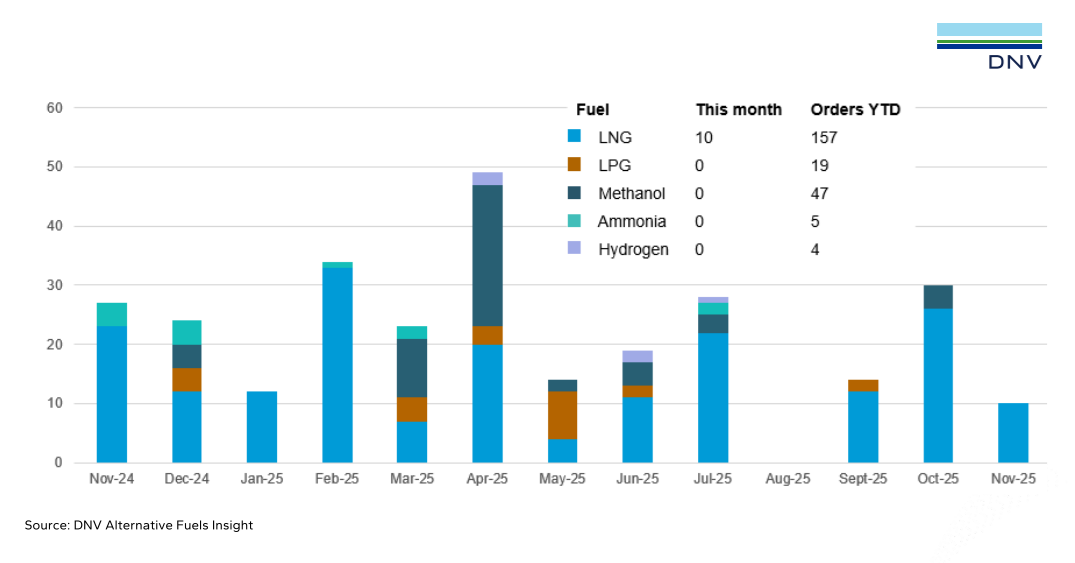
Task: Select the LPG legend color swatch
Action: [574, 165]
